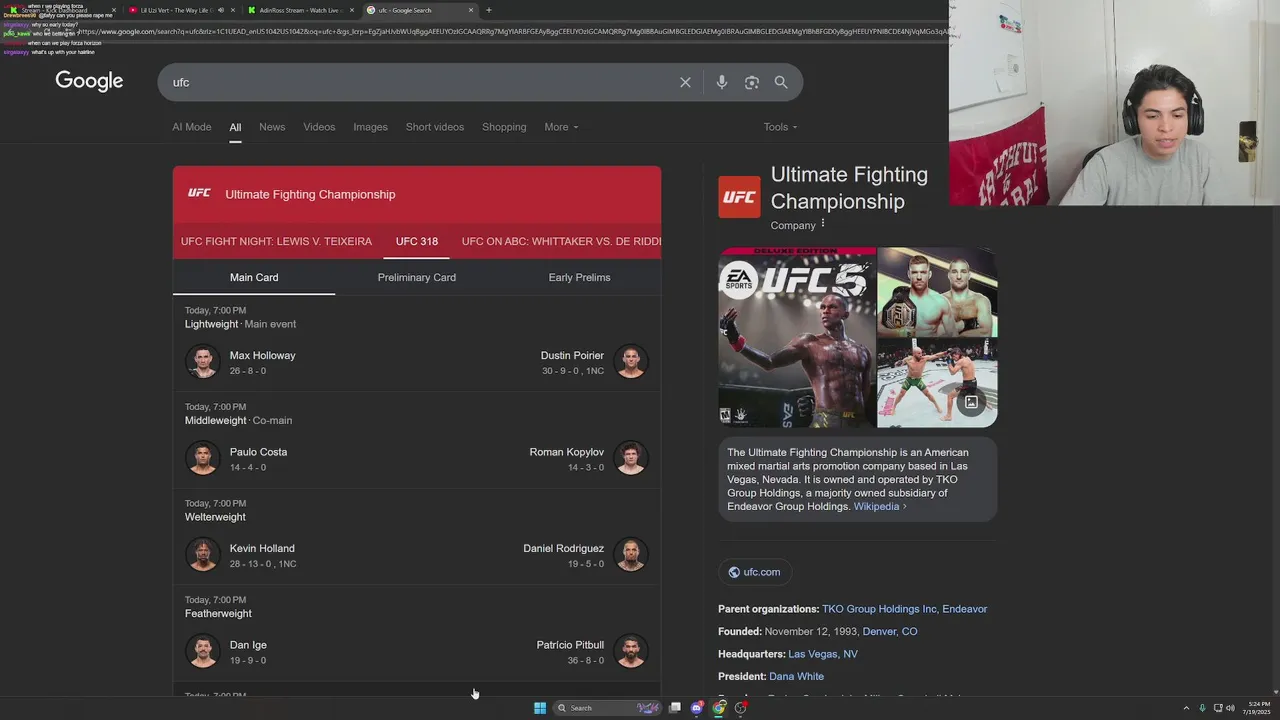Open the Endeavor parent organization link
Image resolution: width=1280 pixels, height=720 pixels.
click(x=964, y=609)
